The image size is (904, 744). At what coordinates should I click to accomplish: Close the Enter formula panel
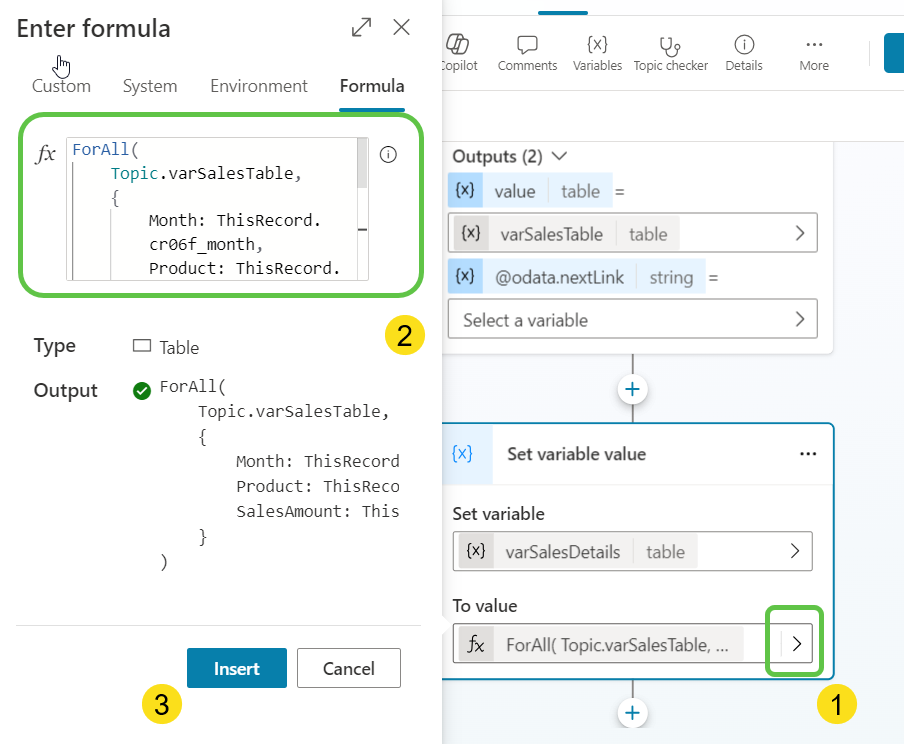[402, 28]
